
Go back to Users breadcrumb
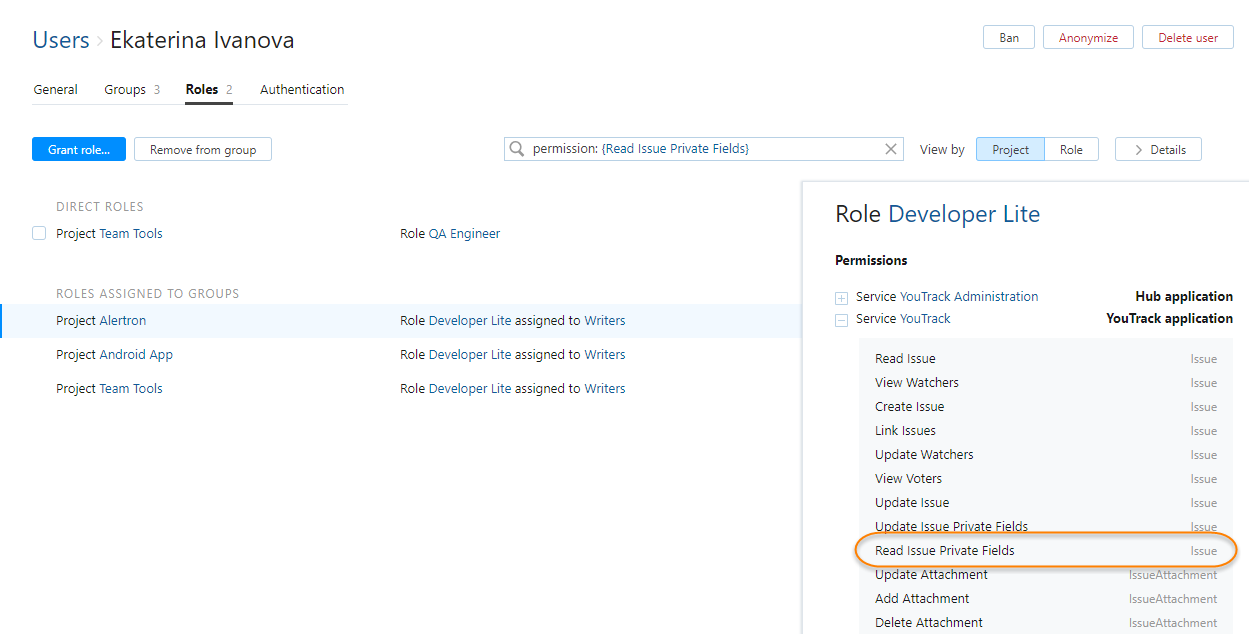[x=61, y=40]
